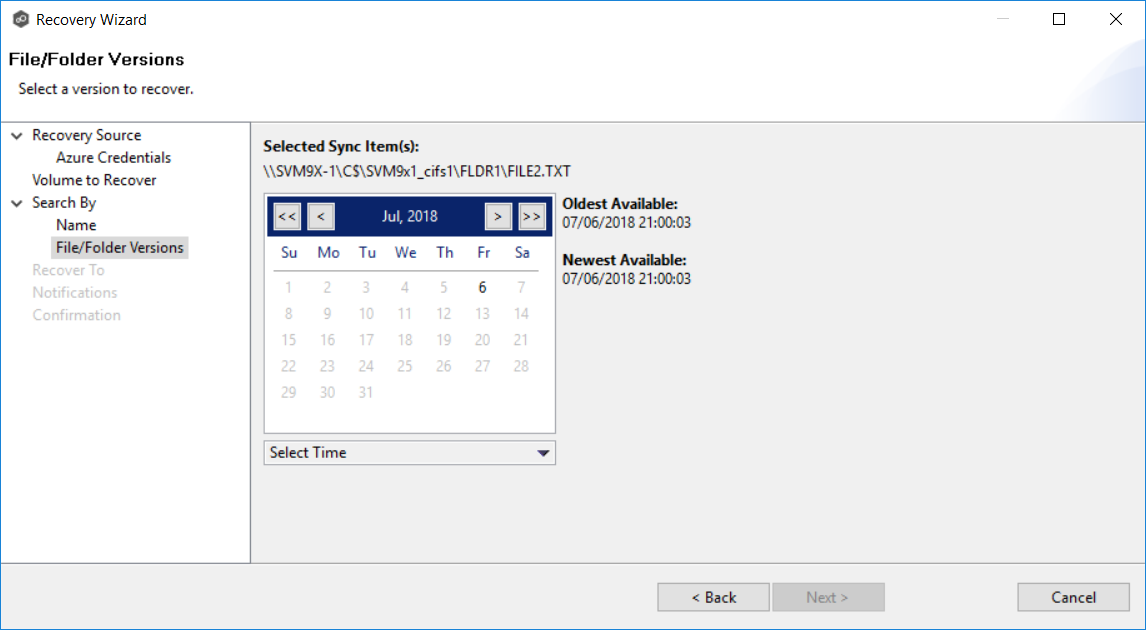The height and width of the screenshot is (630, 1146).
Task: Go to previous year in calendar
Action: click(x=287, y=216)
